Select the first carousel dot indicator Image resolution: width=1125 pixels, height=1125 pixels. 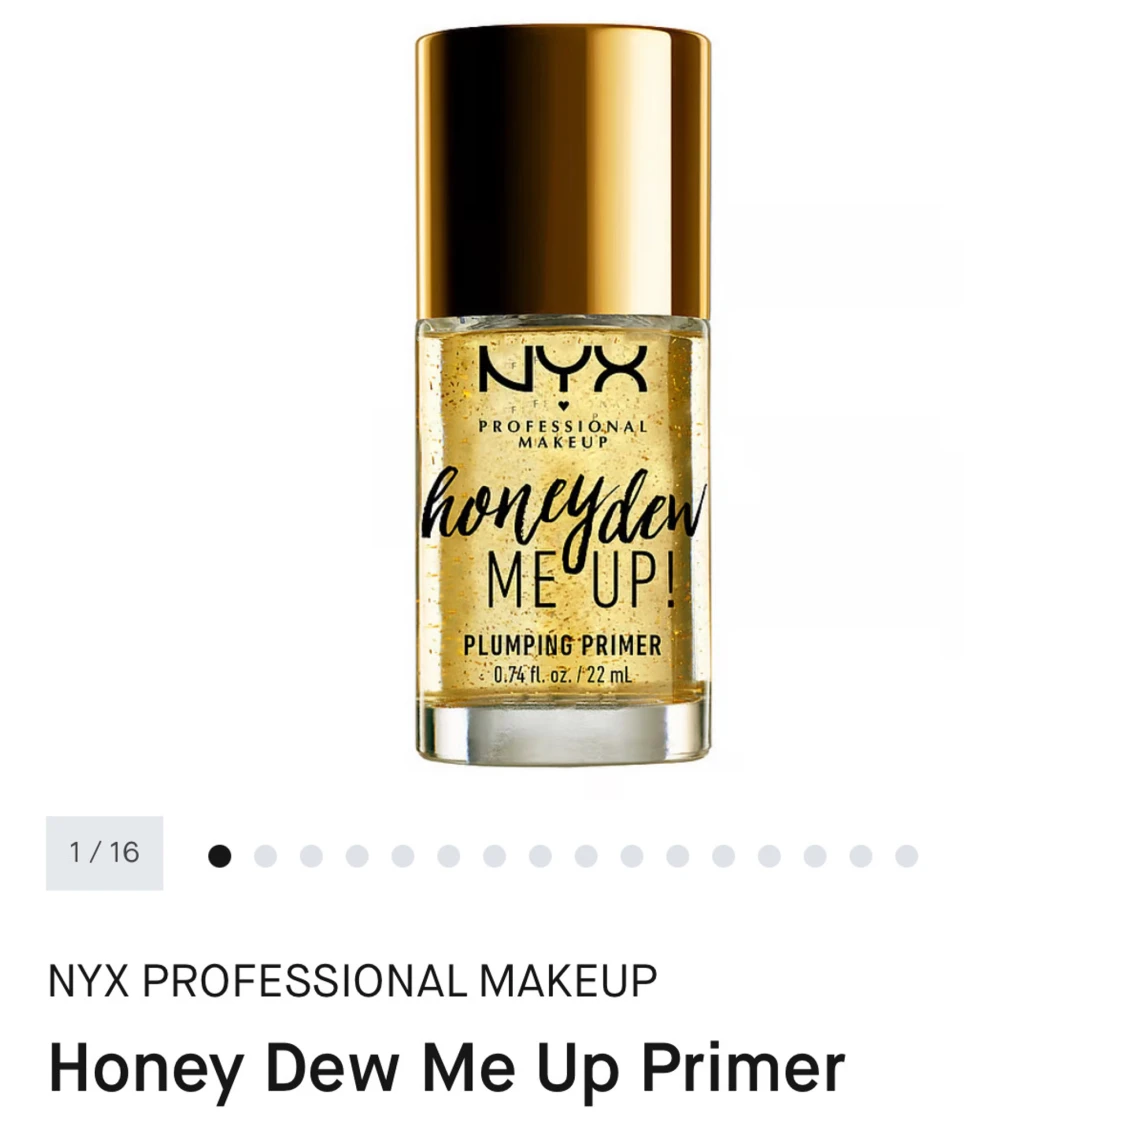(x=220, y=856)
